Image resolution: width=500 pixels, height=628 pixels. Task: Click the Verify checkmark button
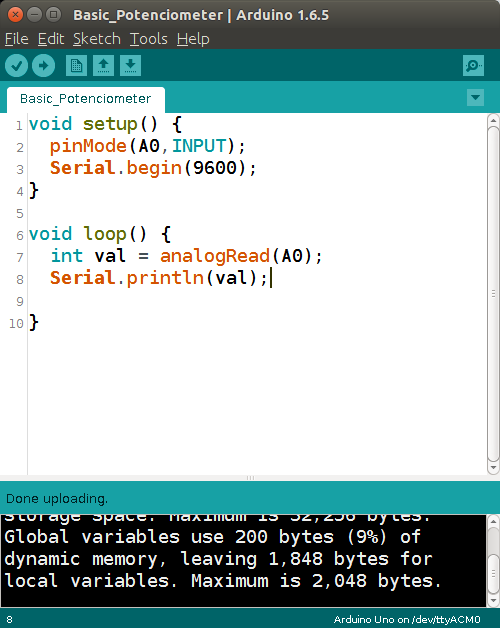tap(16, 65)
